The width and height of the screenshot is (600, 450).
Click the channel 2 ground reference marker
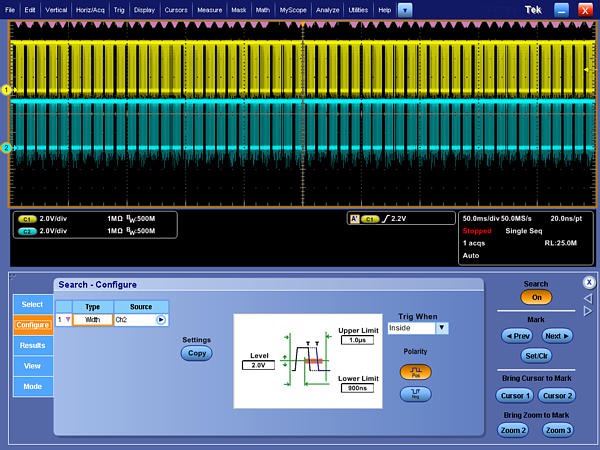[6, 148]
